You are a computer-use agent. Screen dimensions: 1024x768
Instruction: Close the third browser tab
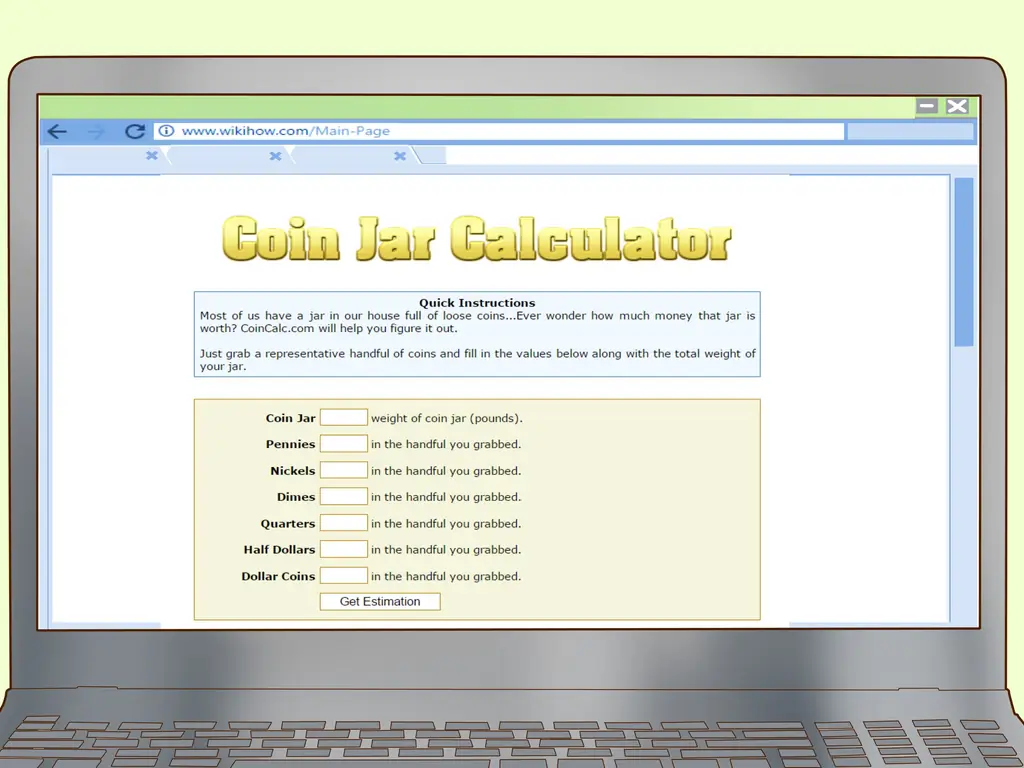[x=400, y=156]
